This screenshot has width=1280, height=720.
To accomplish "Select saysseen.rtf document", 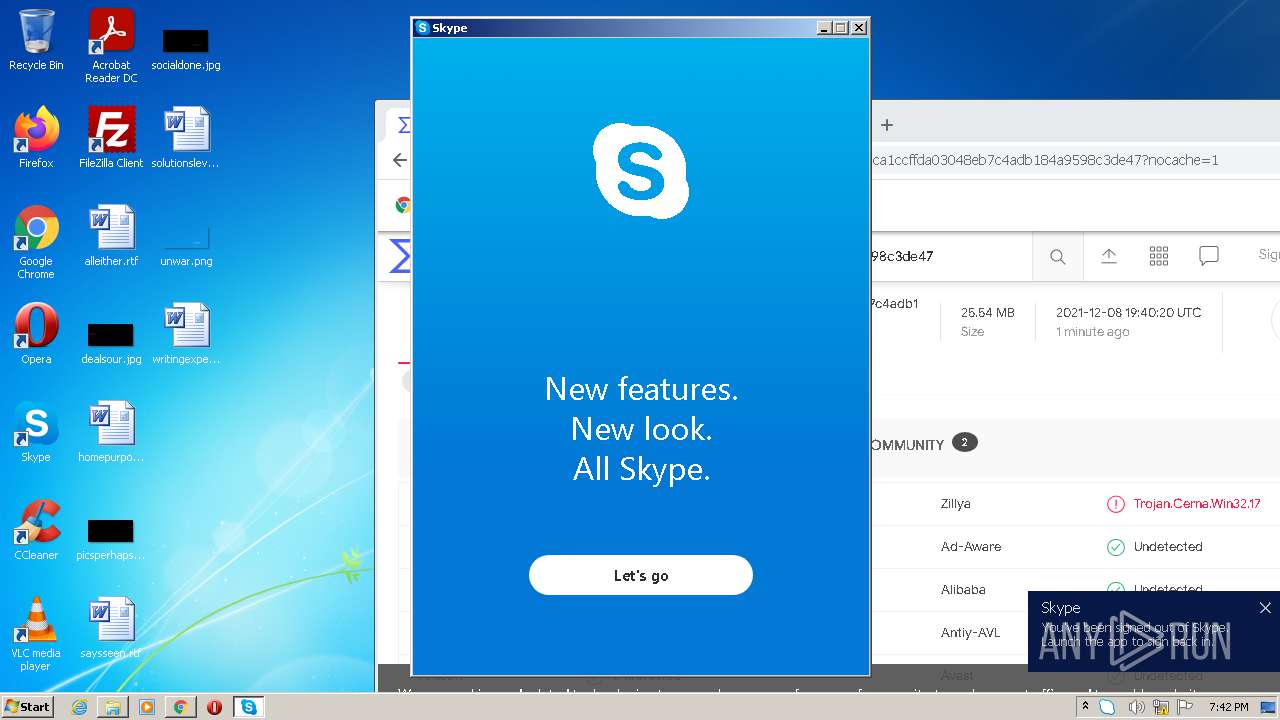I will tap(111, 628).
